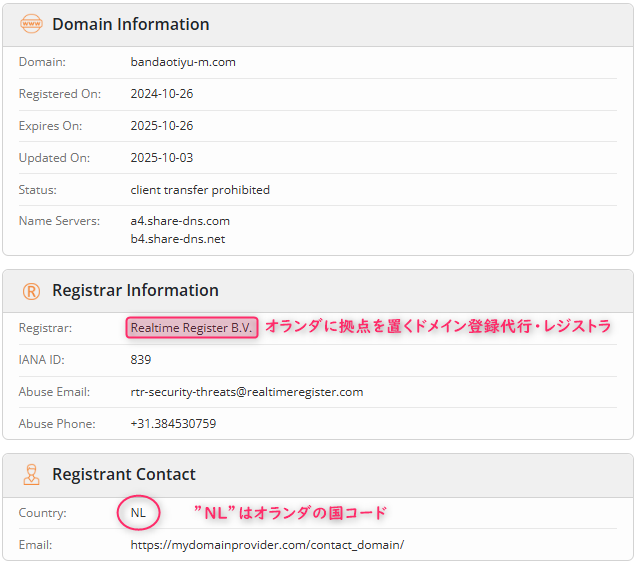Click the rtr-security-threats abuse email address
Viewport: 637px width, 562px height.
pos(247,392)
